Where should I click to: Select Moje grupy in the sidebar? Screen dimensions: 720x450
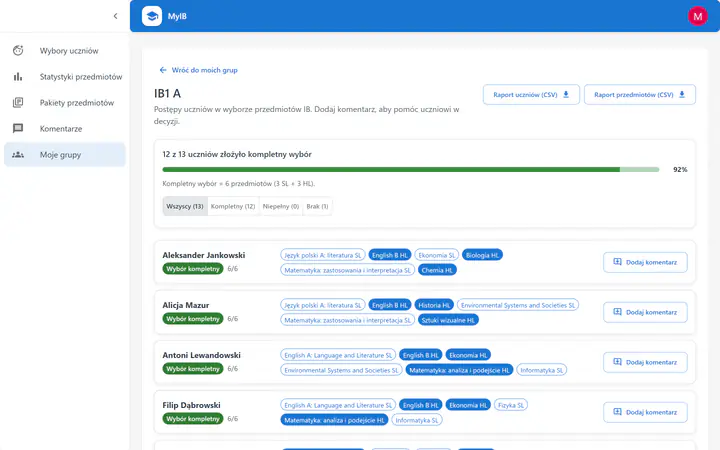(65, 155)
